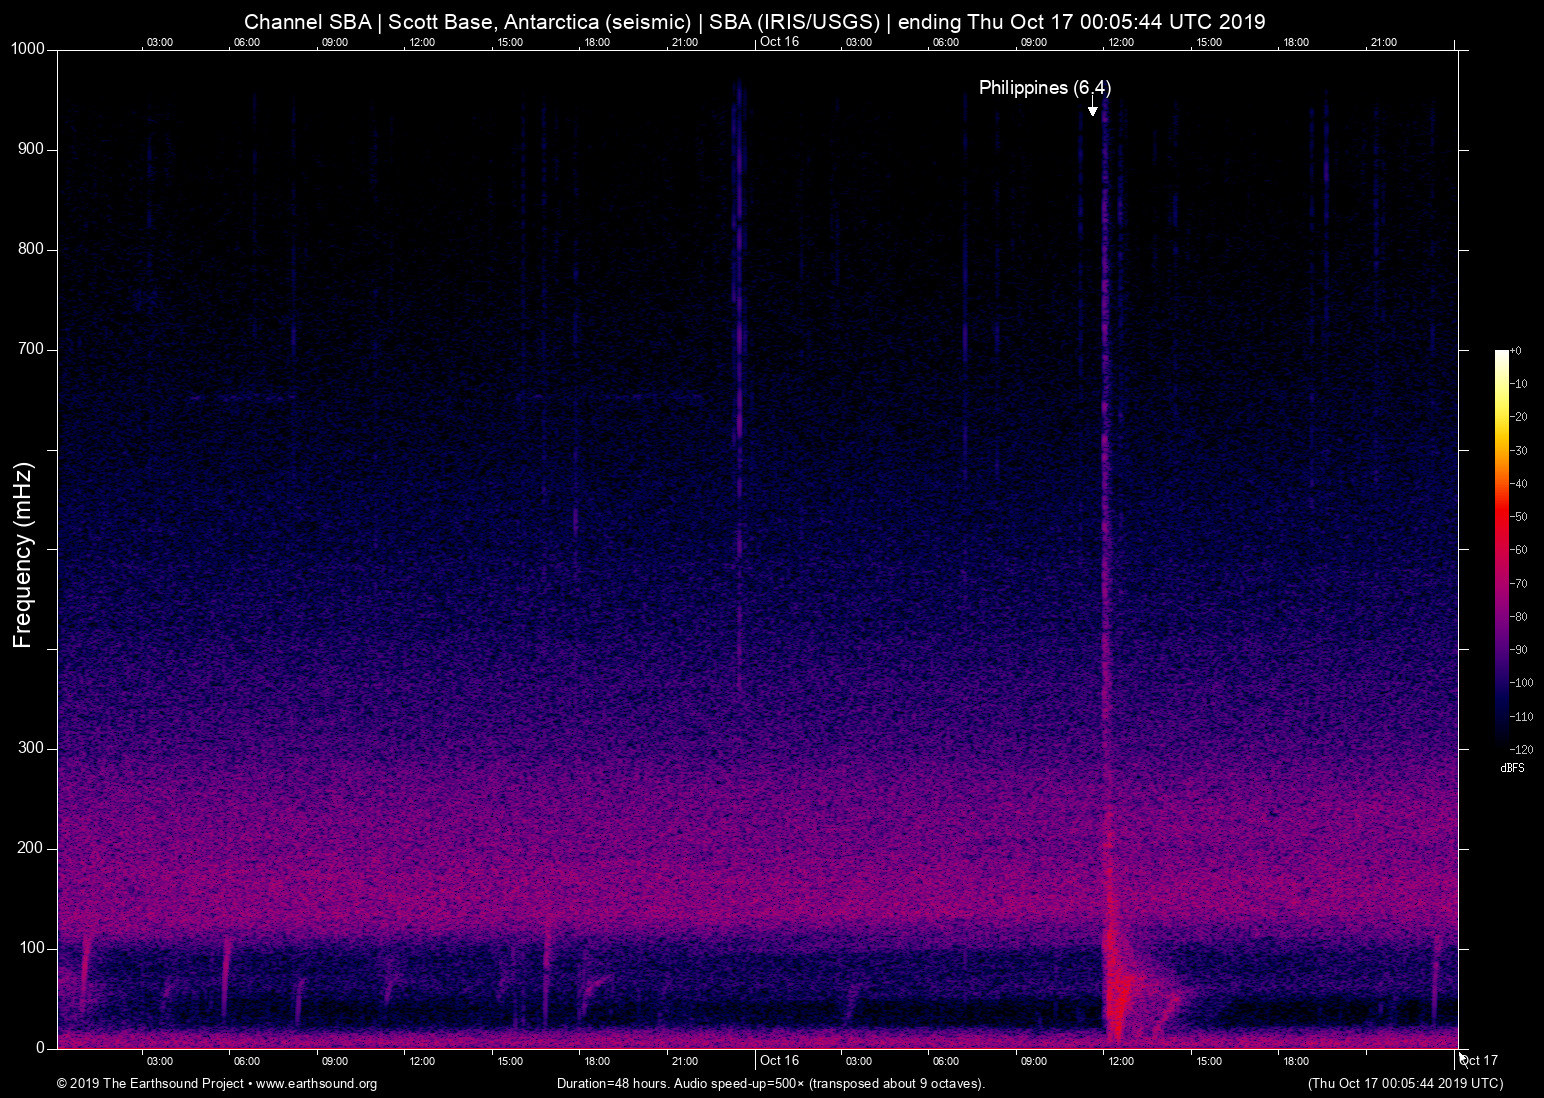
Task: Click the bottom-right timestamp in parentheses
Action: (x=1405, y=1084)
